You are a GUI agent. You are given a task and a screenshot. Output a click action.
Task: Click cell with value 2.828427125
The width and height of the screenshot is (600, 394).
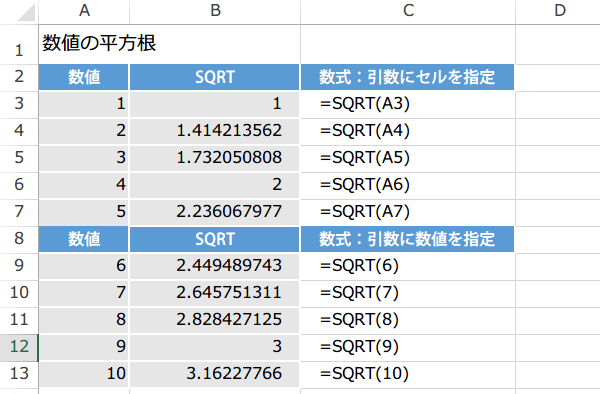click(x=214, y=320)
